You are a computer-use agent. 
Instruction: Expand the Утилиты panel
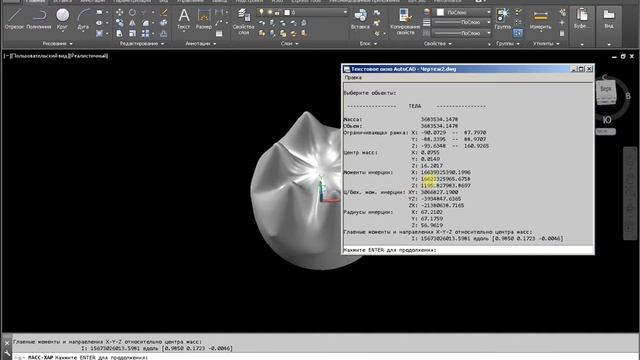point(546,43)
